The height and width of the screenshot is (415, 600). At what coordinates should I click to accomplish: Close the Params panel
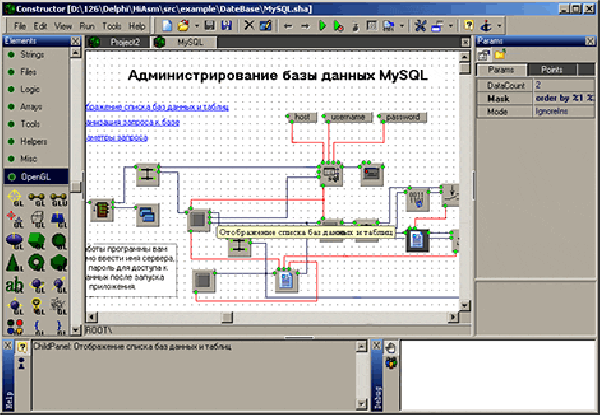pos(590,41)
